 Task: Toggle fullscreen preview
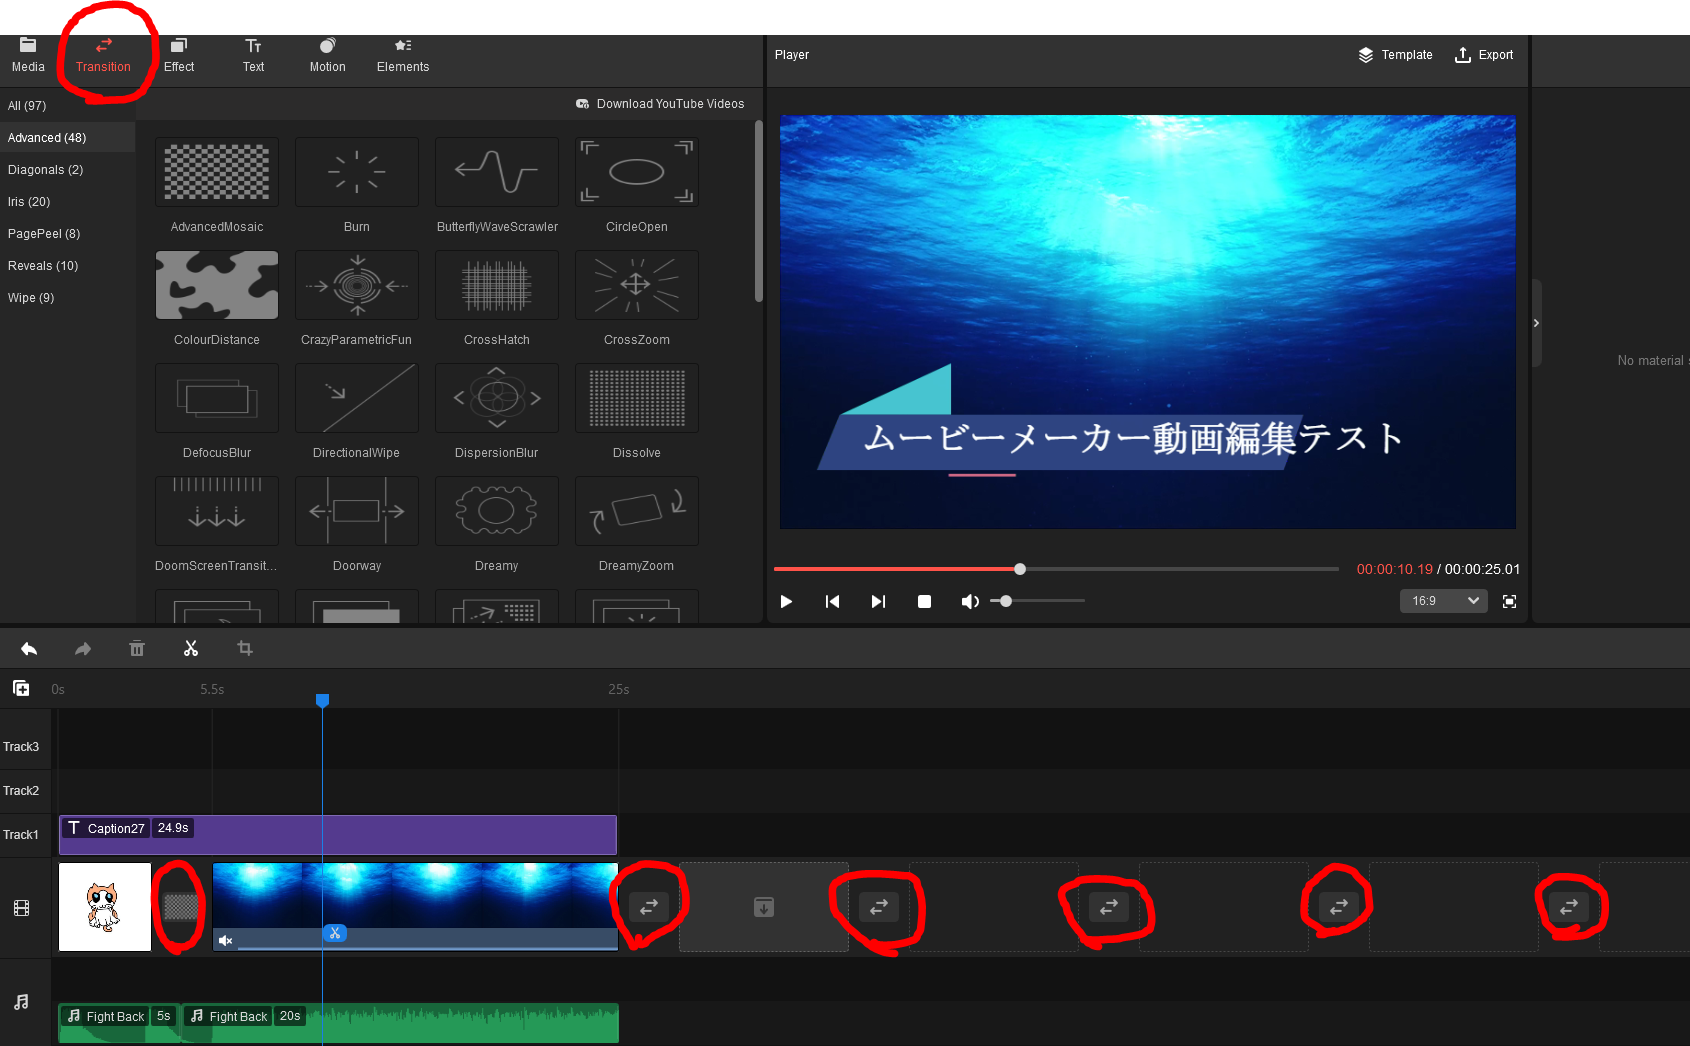[x=1510, y=601]
